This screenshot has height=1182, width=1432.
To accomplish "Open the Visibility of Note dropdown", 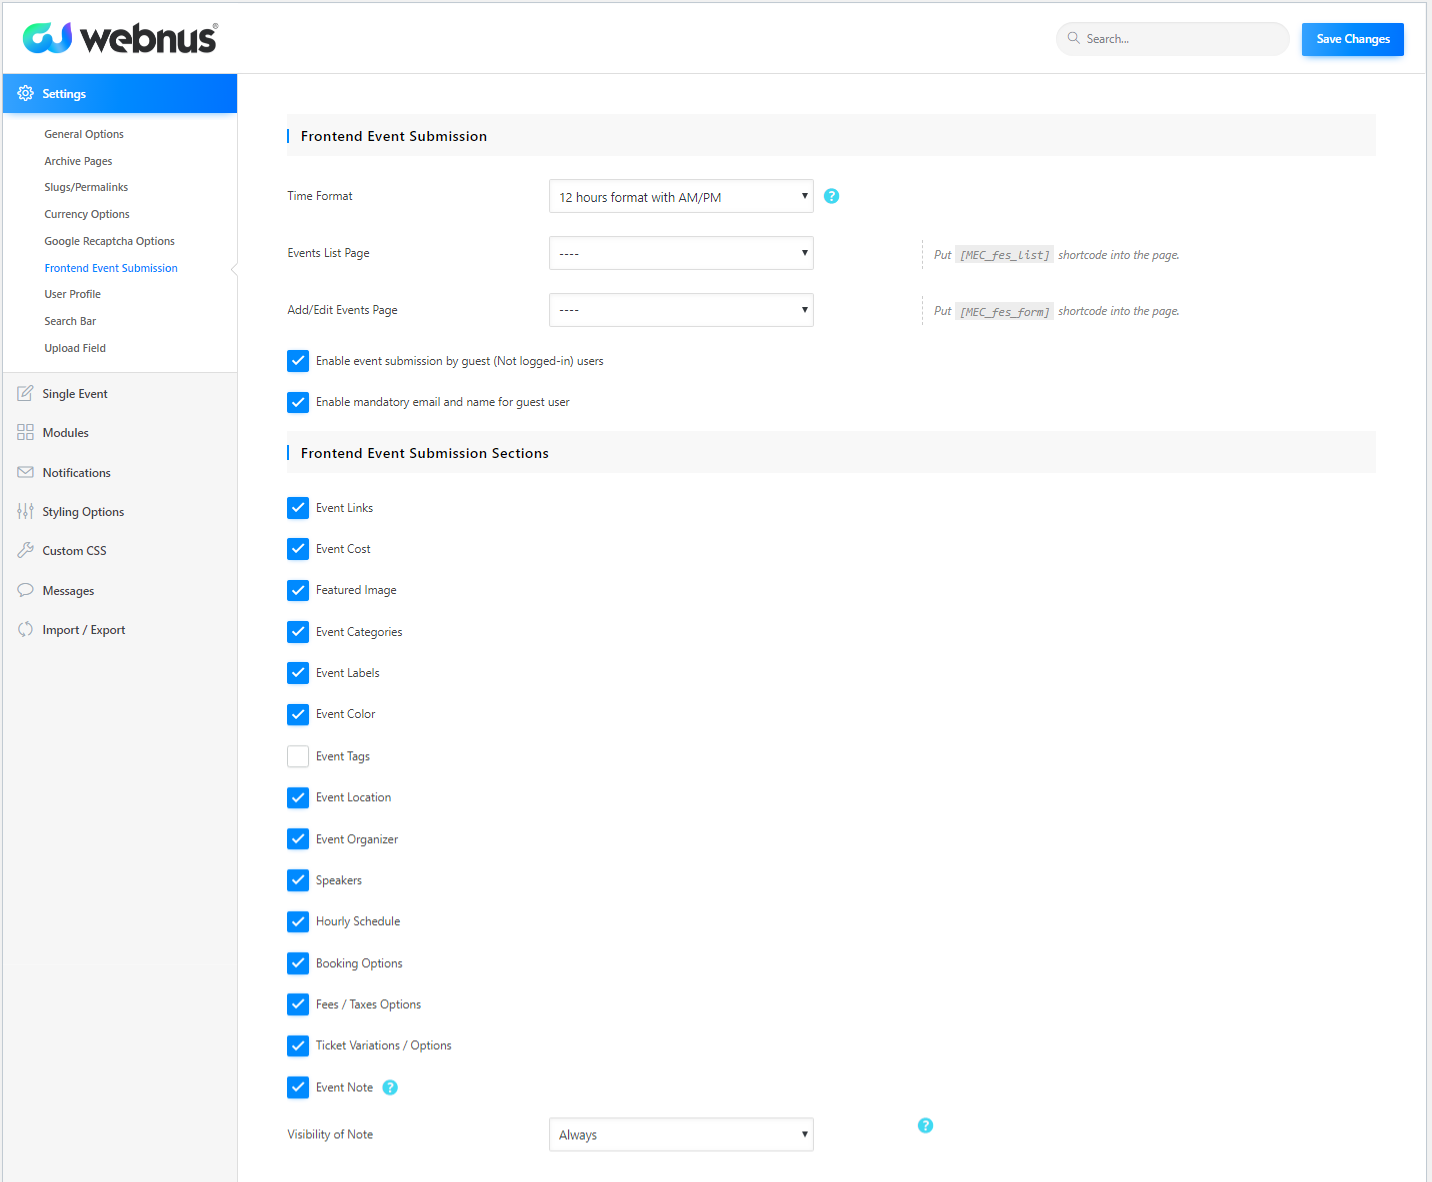I will (681, 1134).
